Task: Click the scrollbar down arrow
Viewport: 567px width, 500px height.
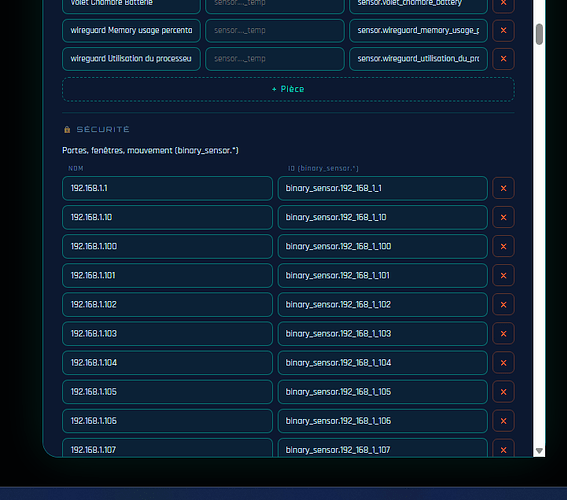Action: 539,451
